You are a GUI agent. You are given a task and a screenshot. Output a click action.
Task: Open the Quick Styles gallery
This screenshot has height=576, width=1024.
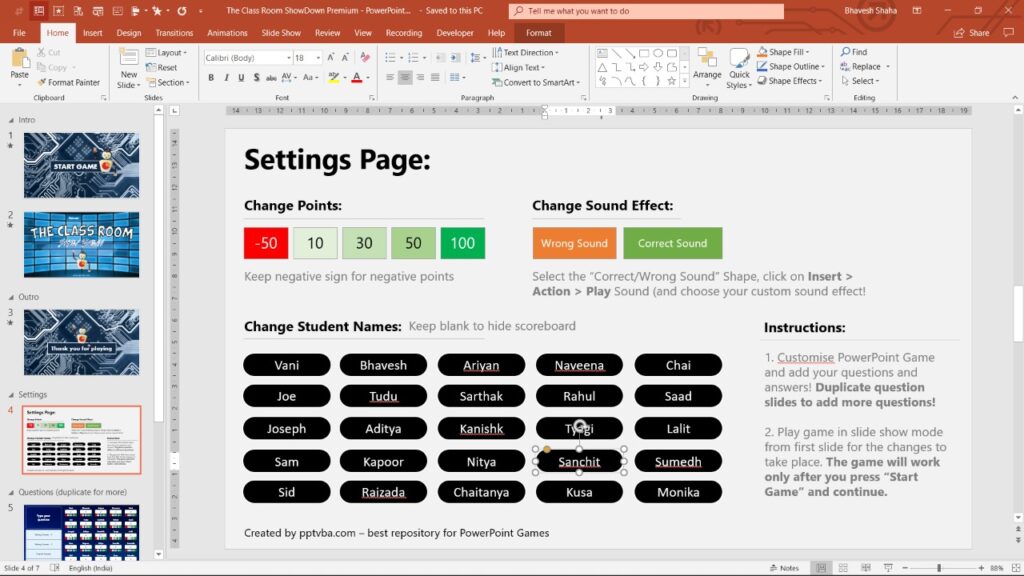click(739, 68)
